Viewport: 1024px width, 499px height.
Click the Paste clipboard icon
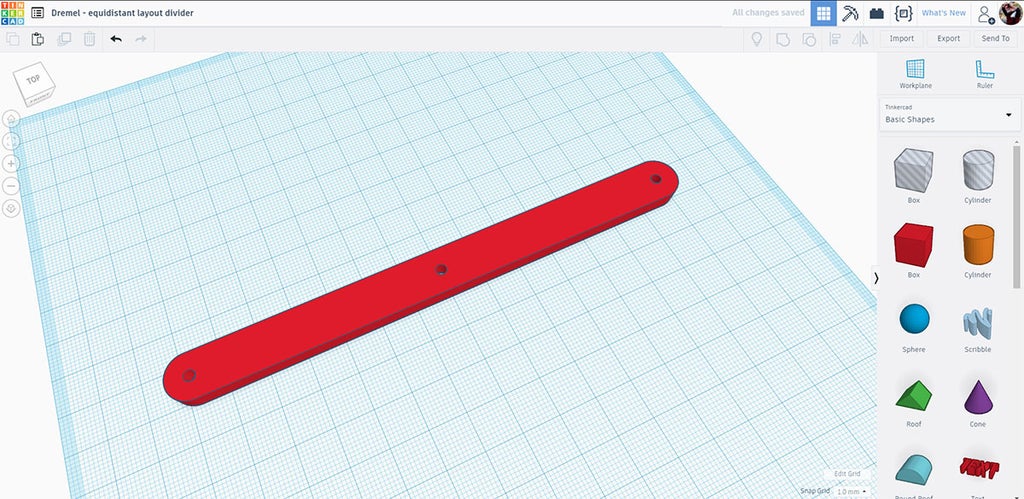tap(38, 39)
